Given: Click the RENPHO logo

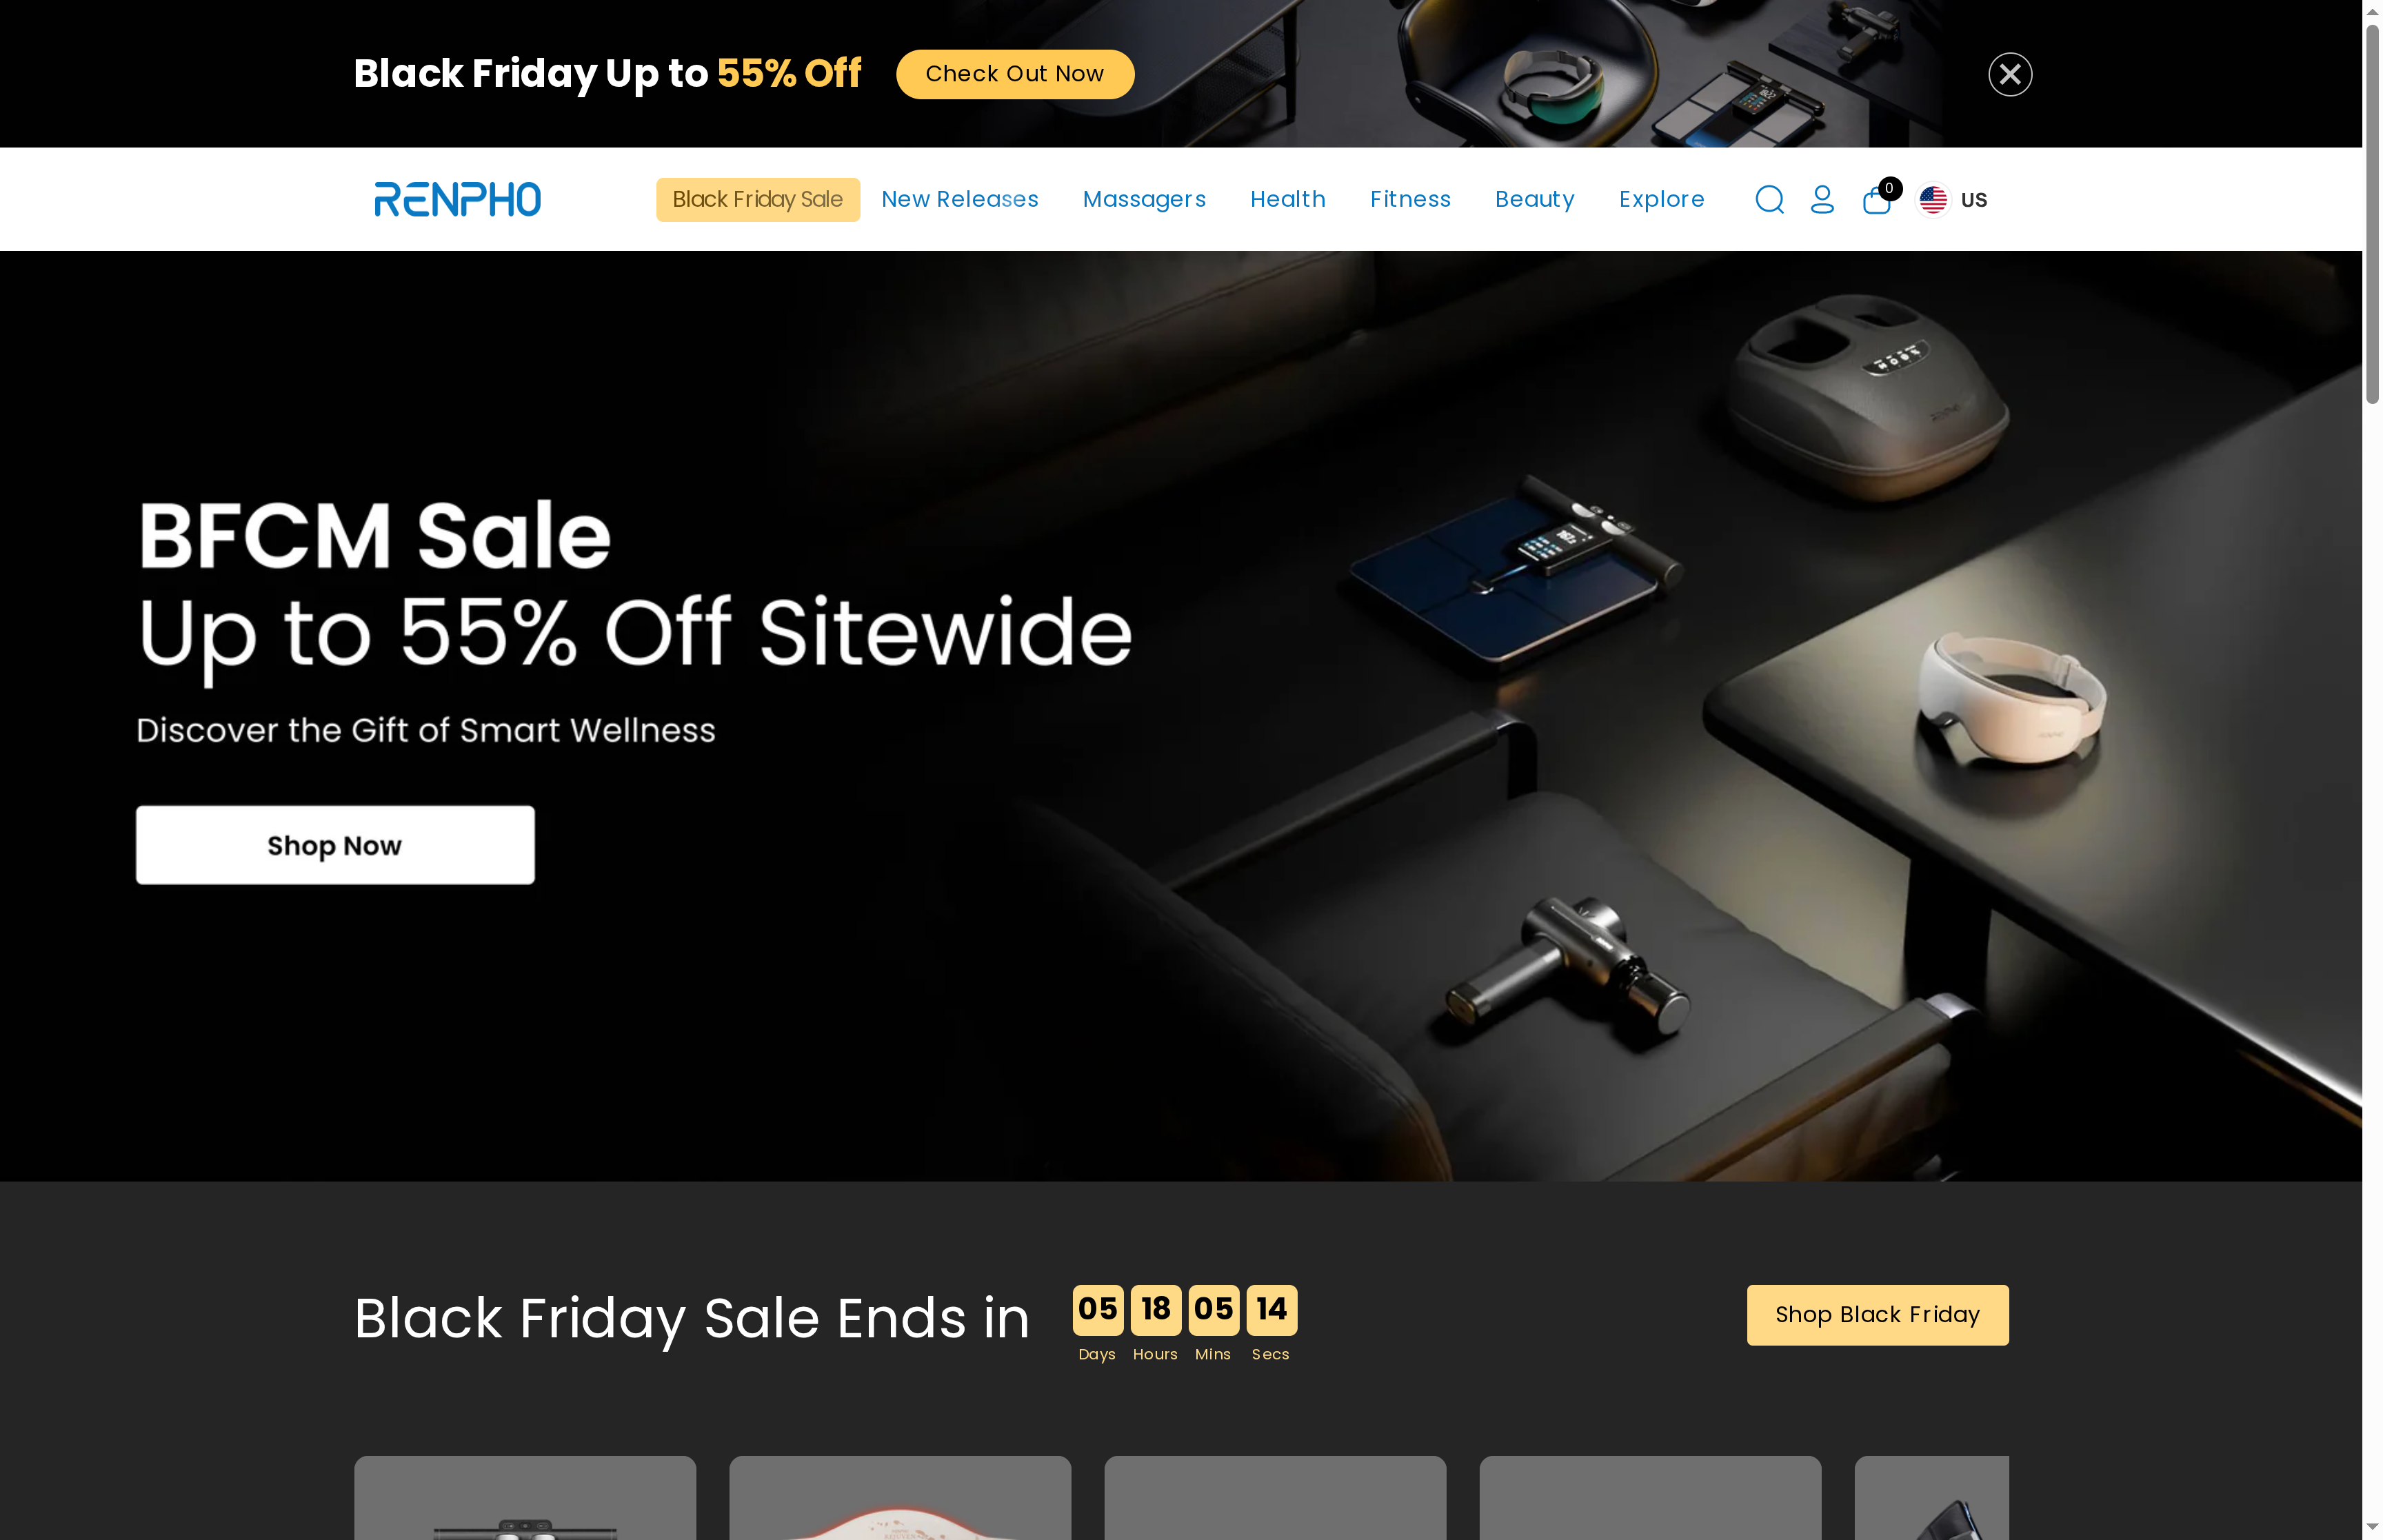Looking at the screenshot, I should 457,199.
